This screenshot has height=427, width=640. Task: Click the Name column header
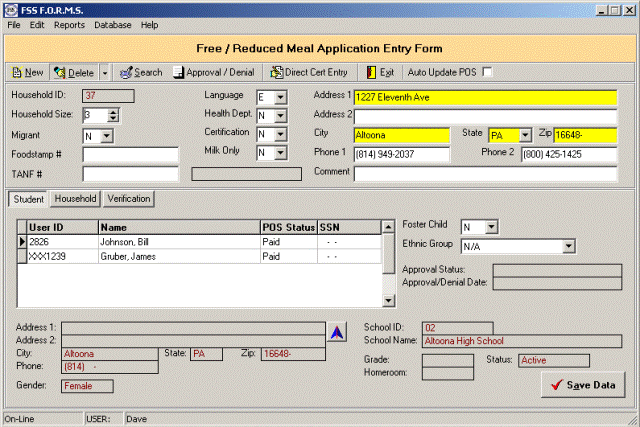[x=179, y=227]
